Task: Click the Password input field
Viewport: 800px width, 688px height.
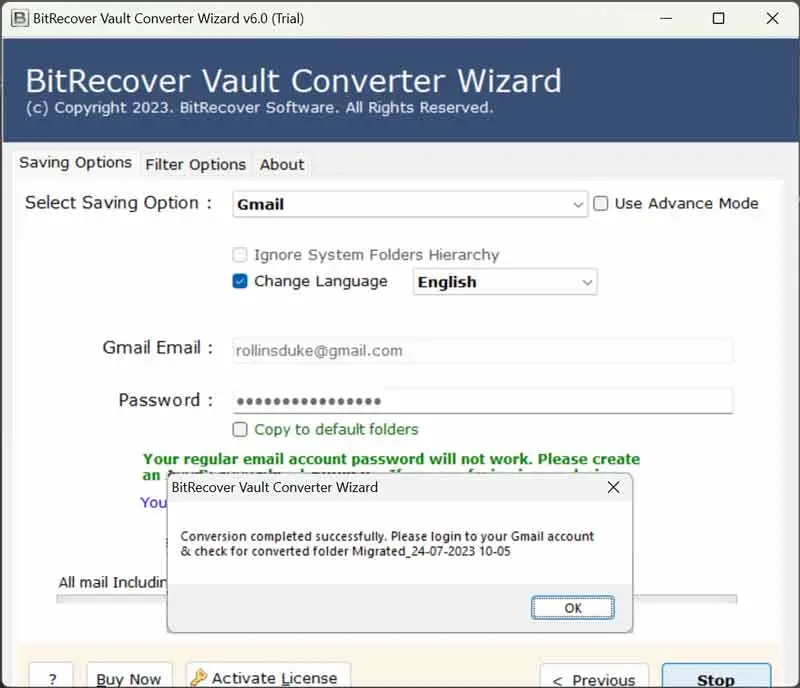Action: tap(482, 401)
